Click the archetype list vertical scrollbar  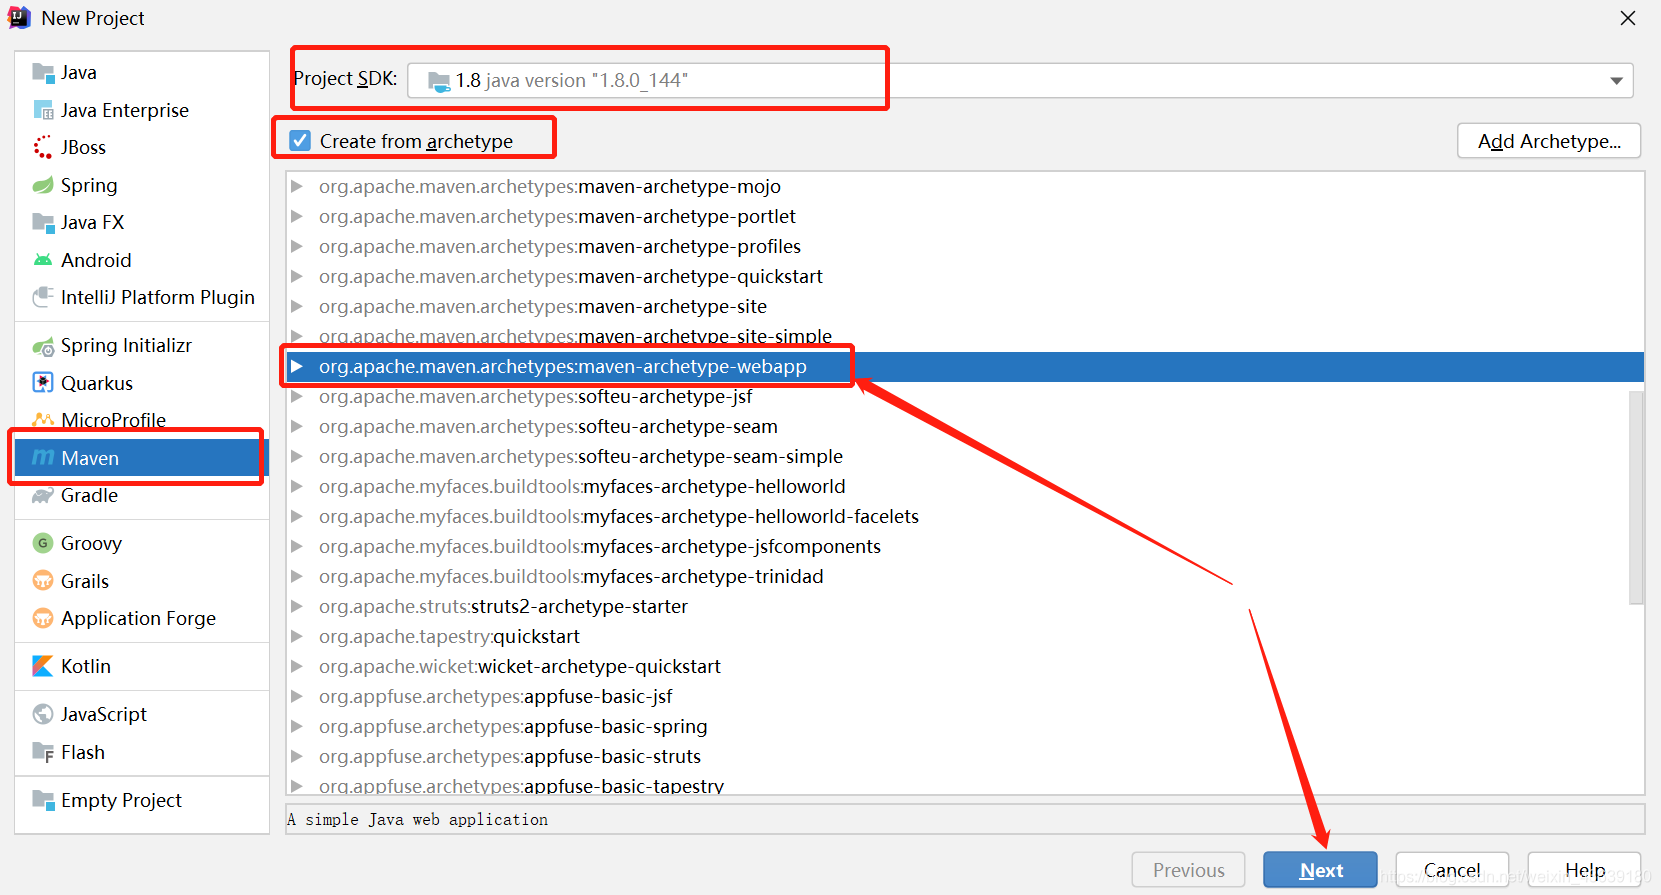(1636, 497)
